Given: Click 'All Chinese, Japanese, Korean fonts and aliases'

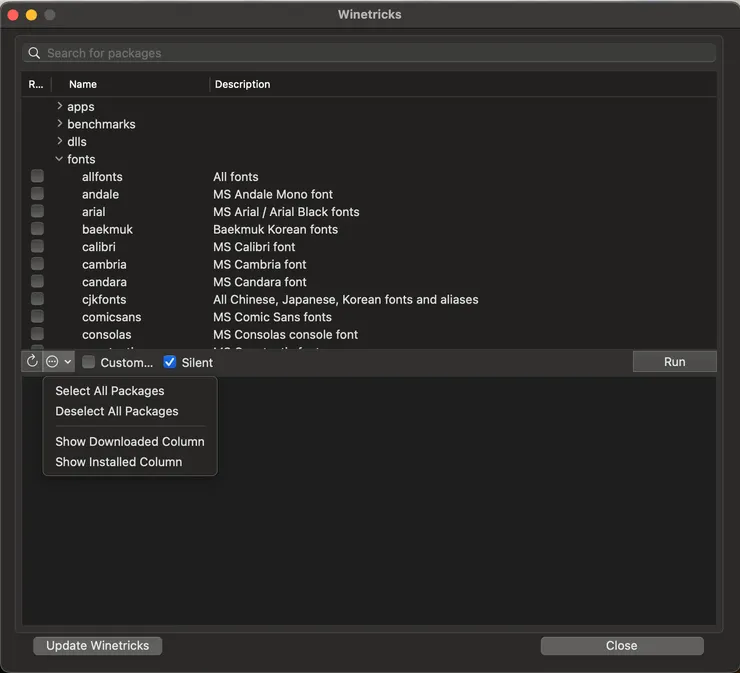Looking at the screenshot, I should [x=345, y=299].
